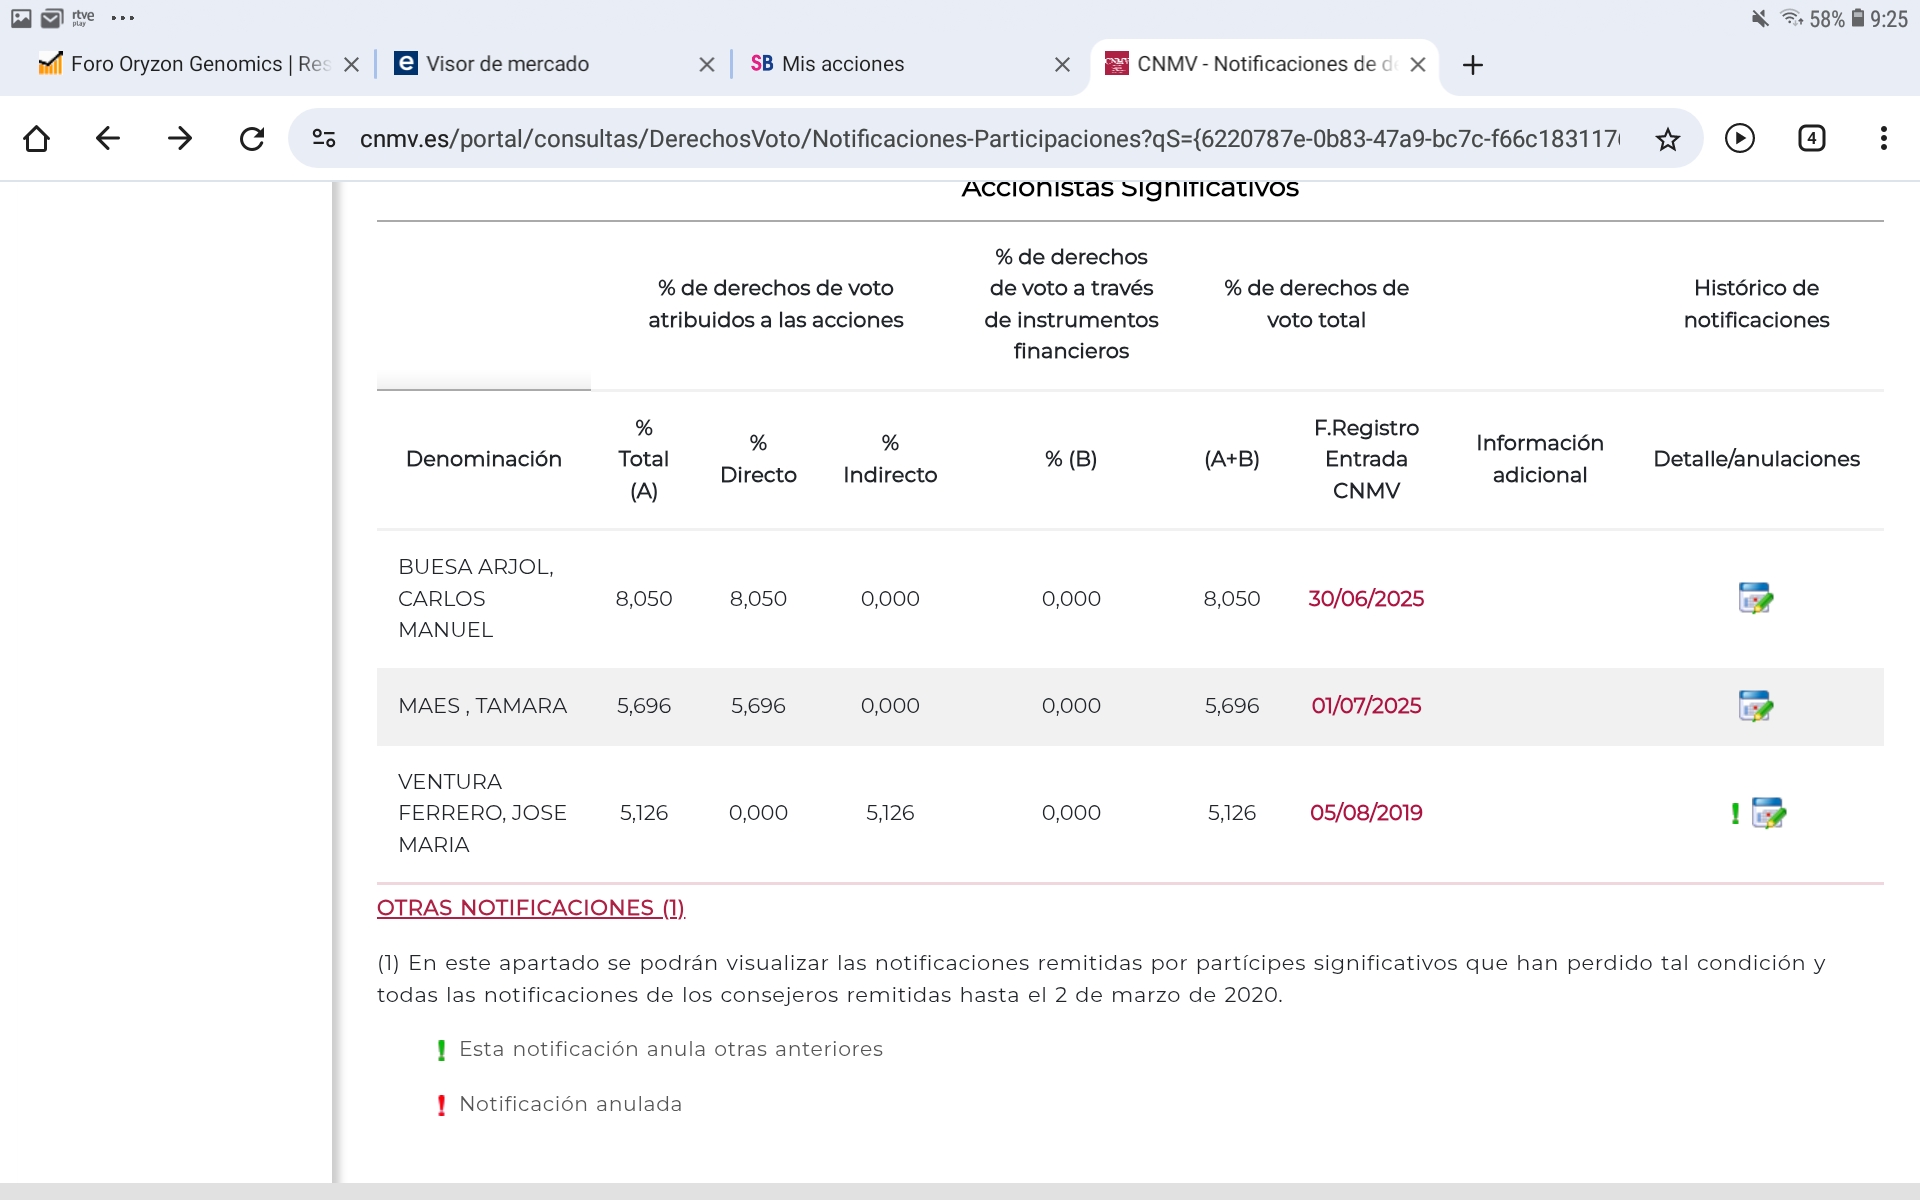Open the status bar overflow dots

click(x=123, y=18)
